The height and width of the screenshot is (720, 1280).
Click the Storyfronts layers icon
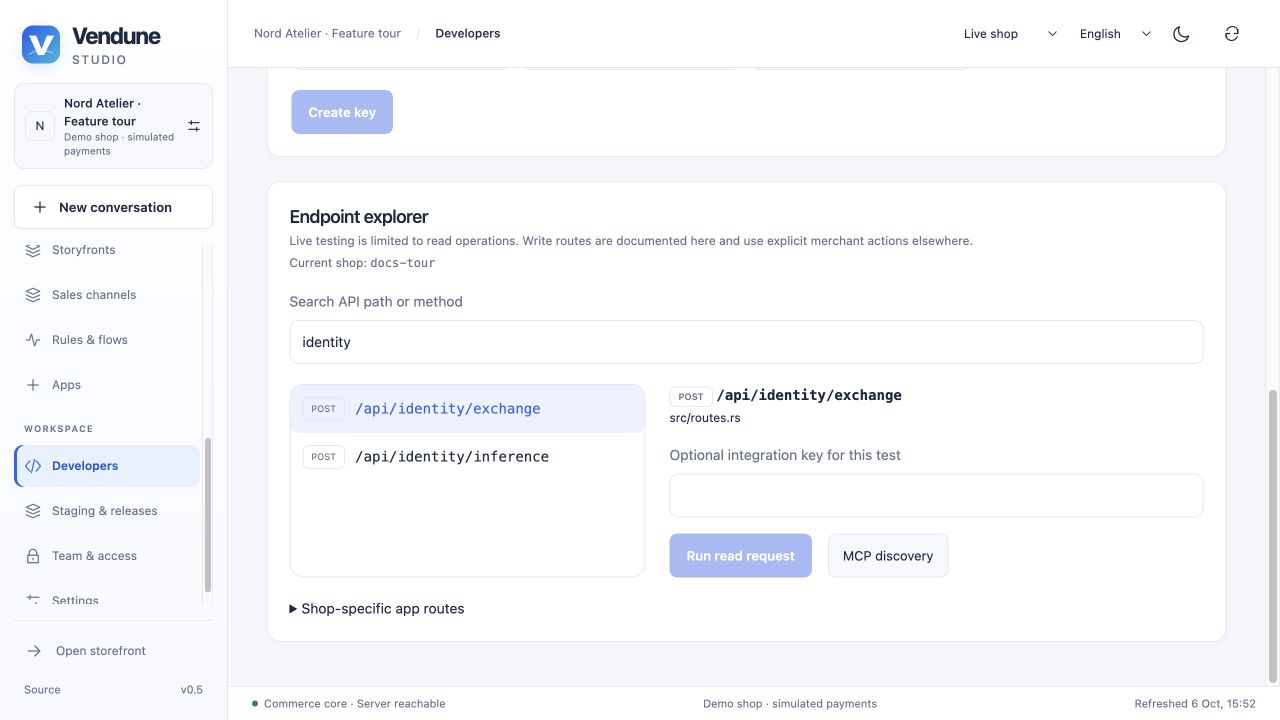click(33, 250)
